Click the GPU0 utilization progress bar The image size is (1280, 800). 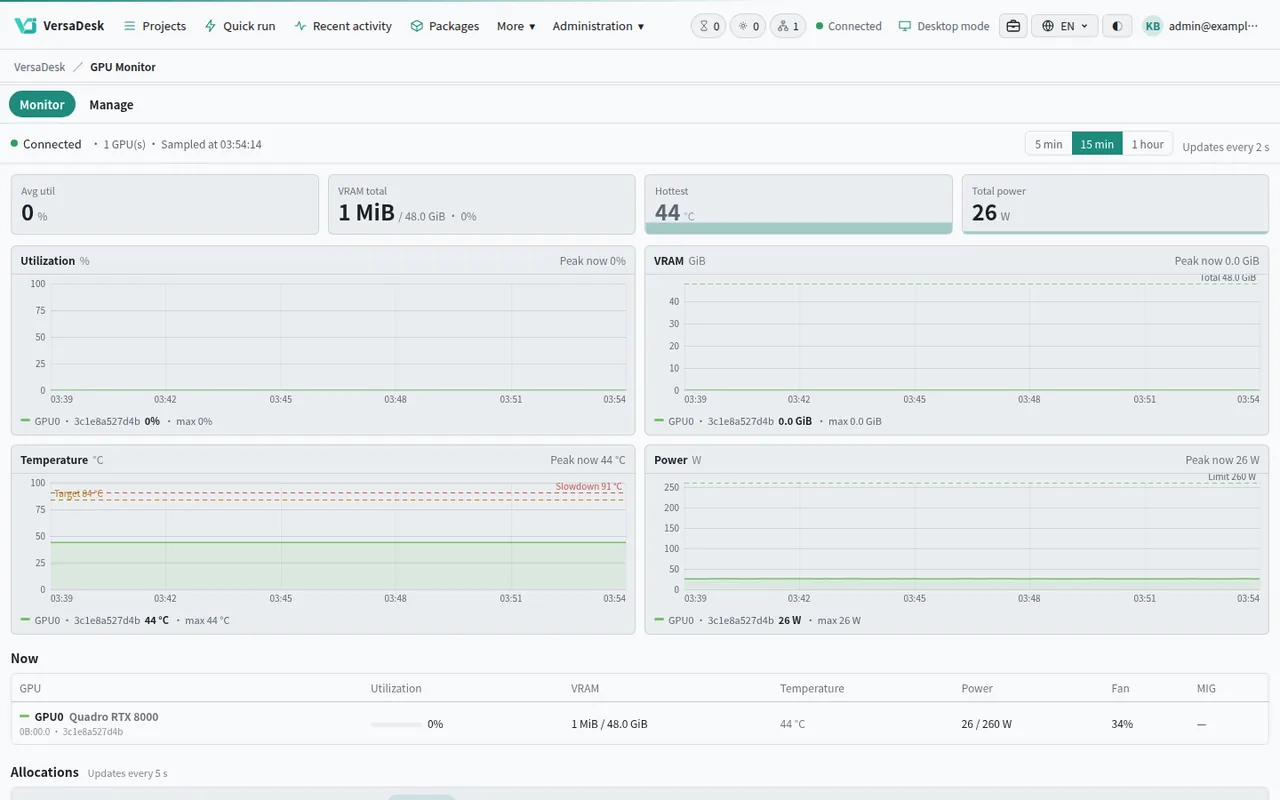pyautogui.click(x=396, y=724)
